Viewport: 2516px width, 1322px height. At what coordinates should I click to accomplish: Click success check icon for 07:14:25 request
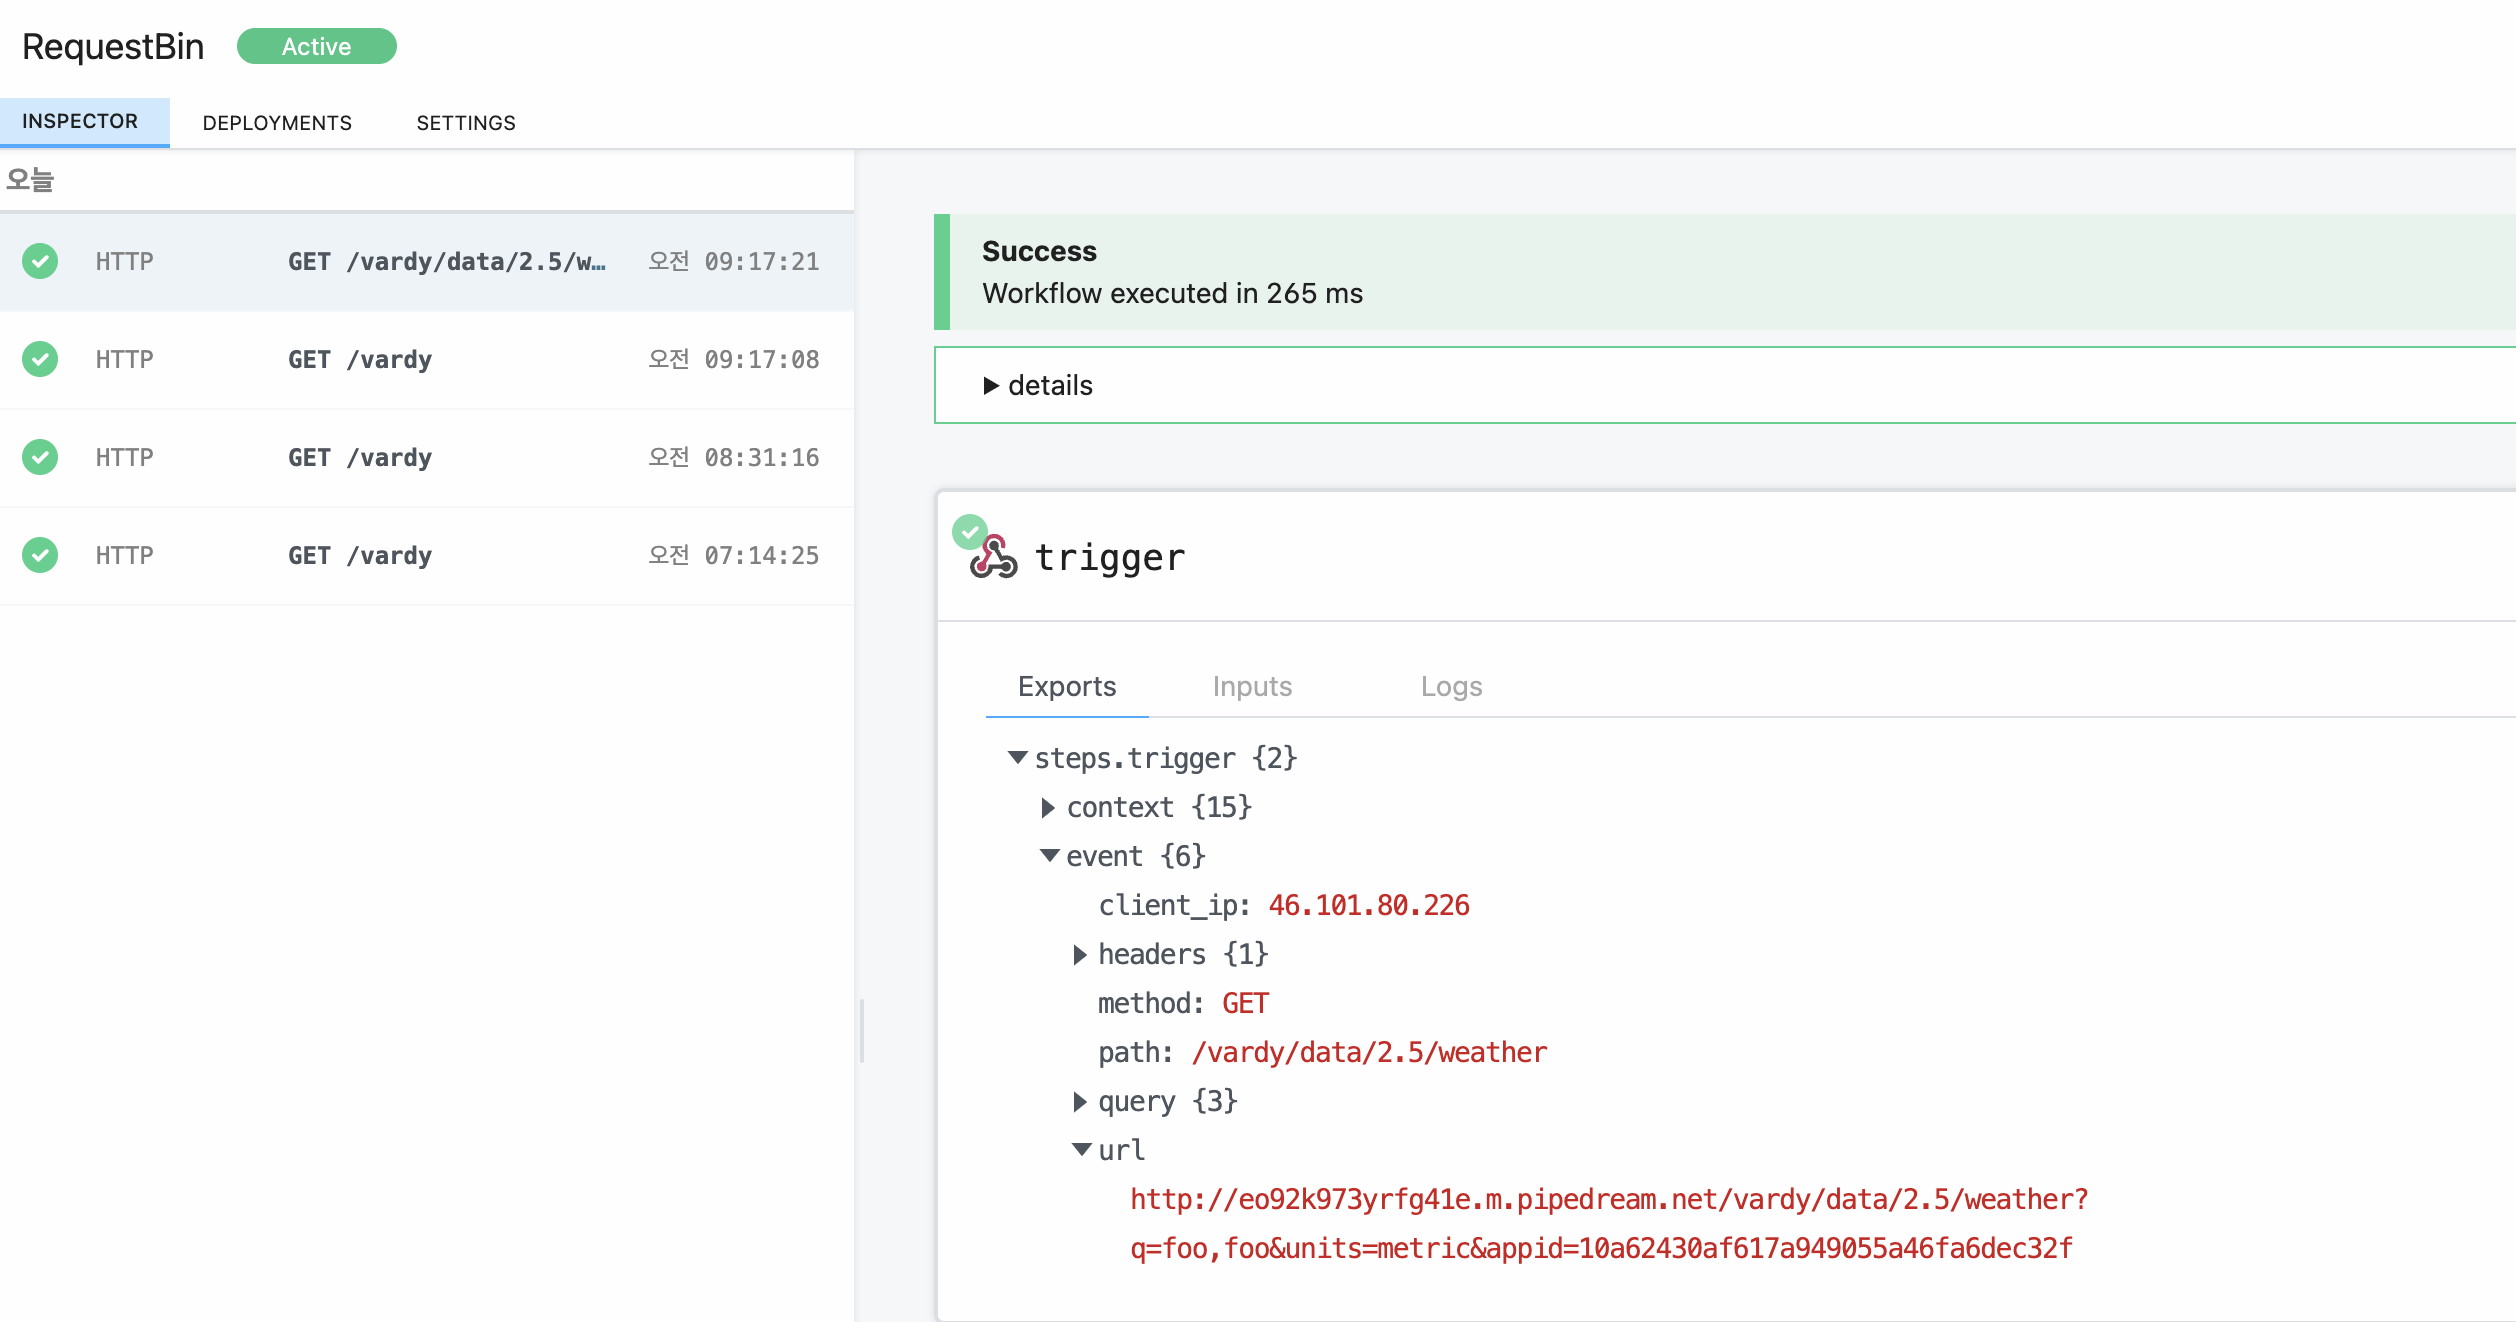[x=40, y=555]
